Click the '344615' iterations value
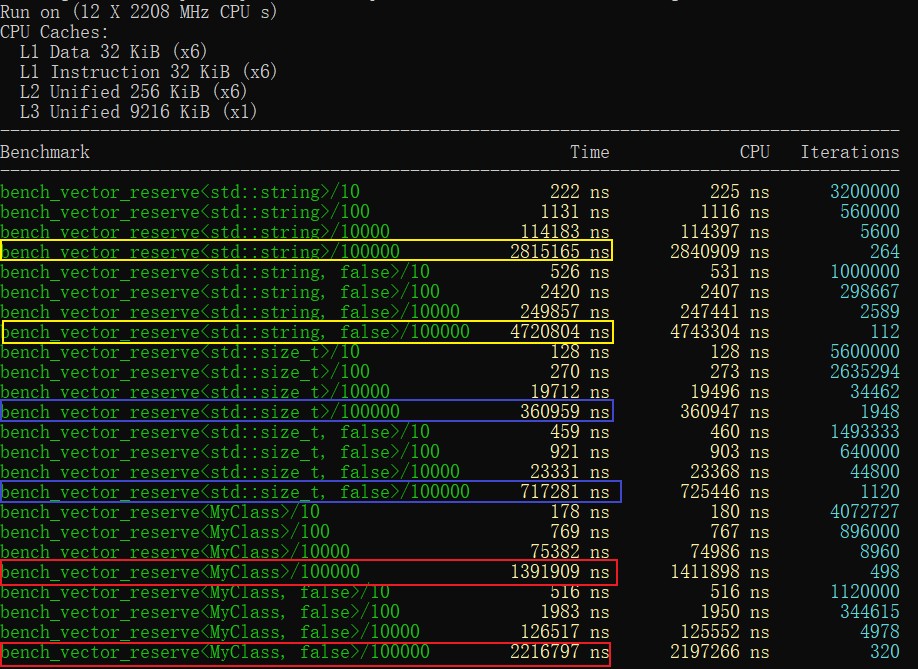 click(x=869, y=612)
